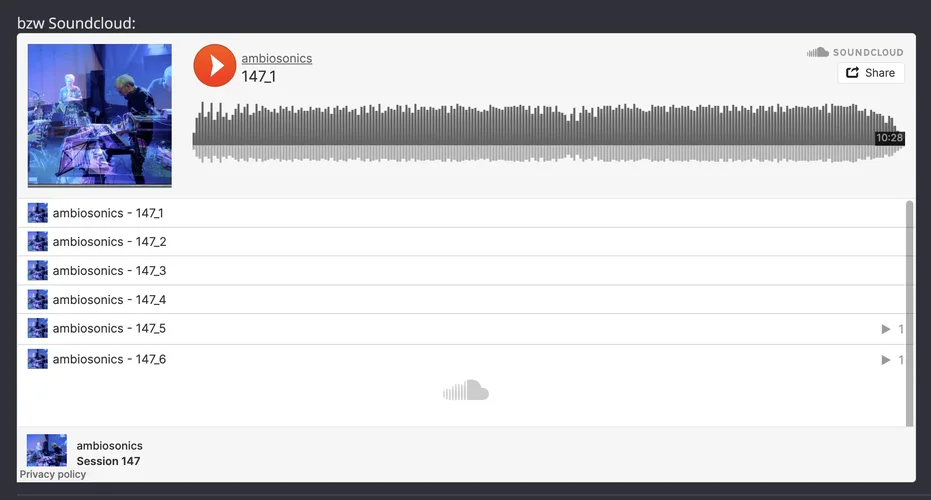The height and width of the screenshot is (500, 931).
Task: Click the small Session 147 thumbnail in the footer
Action: point(47,450)
